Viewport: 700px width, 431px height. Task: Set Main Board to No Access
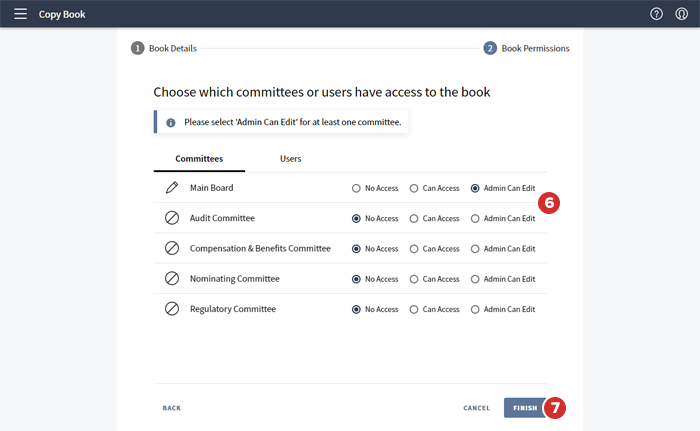[x=356, y=188]
